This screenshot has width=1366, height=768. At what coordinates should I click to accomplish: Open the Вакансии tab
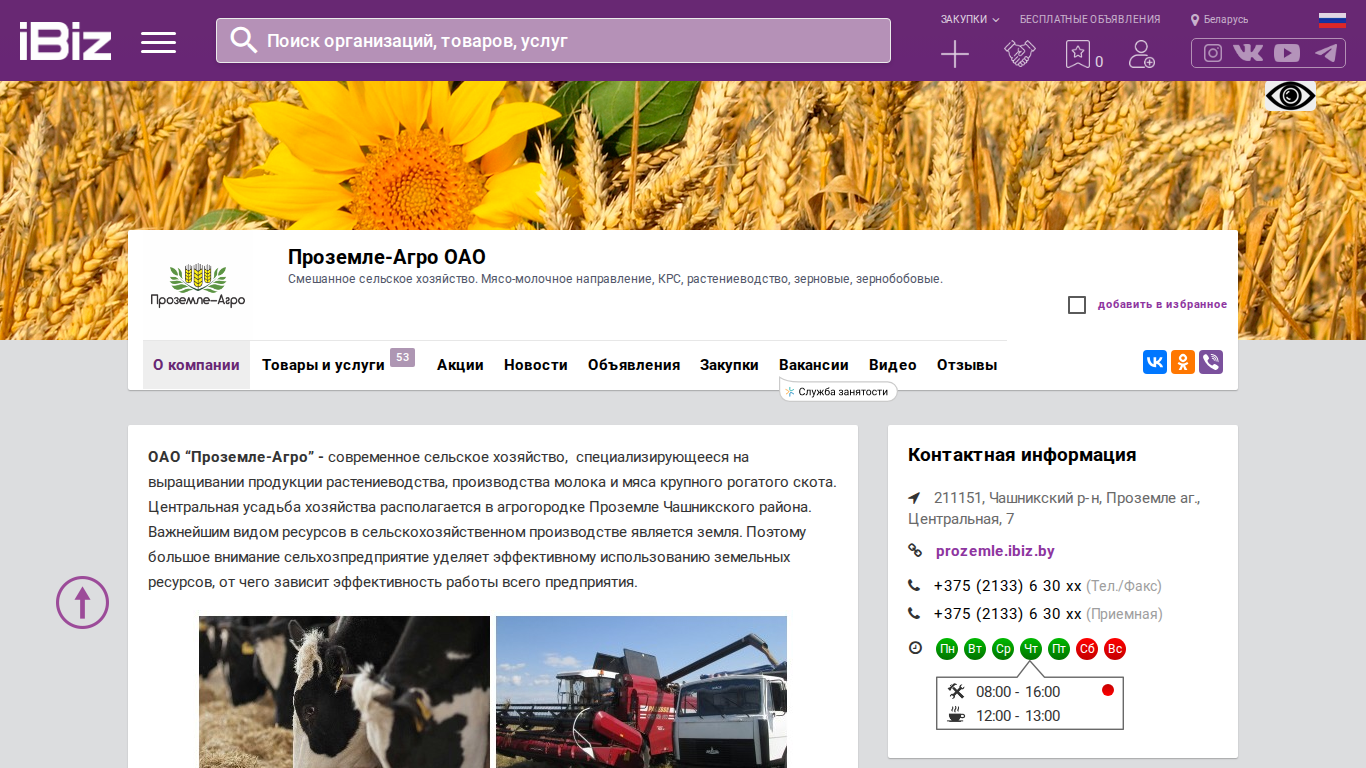click(814, 365)
